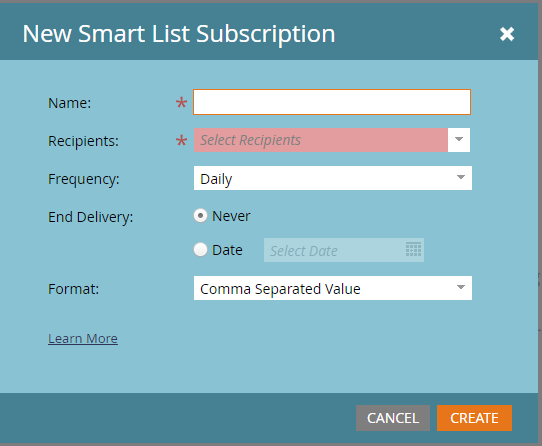Click the Daily value in Frequency box
The height and width of the screenshot is (446, 542).
(x=216, y=179)
